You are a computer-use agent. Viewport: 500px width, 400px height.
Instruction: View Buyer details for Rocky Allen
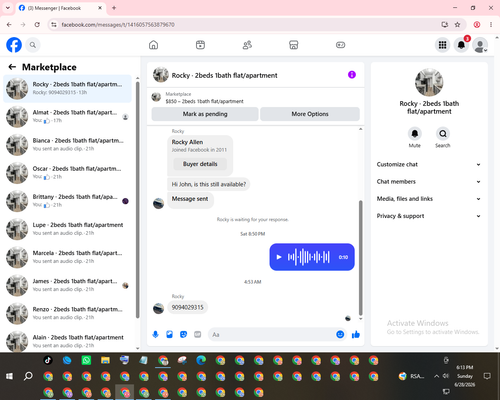point(200,164)
